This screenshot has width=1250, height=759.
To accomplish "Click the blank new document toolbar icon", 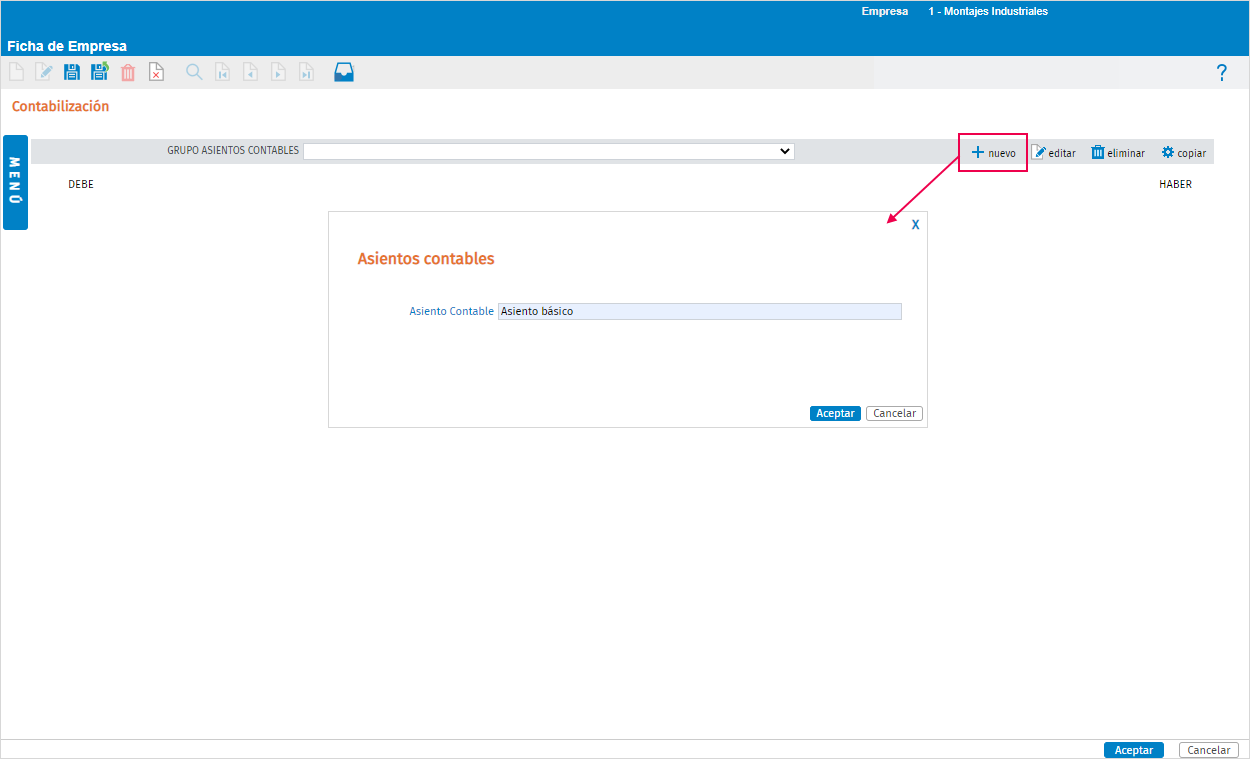I will (x=16, y=72).
